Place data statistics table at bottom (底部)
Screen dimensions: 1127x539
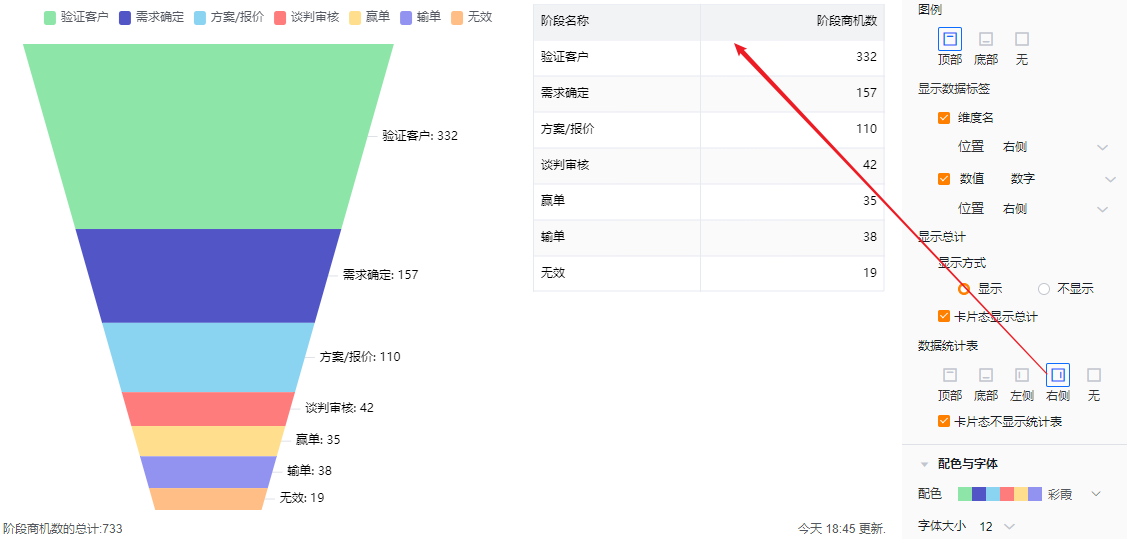click(986, 375)
